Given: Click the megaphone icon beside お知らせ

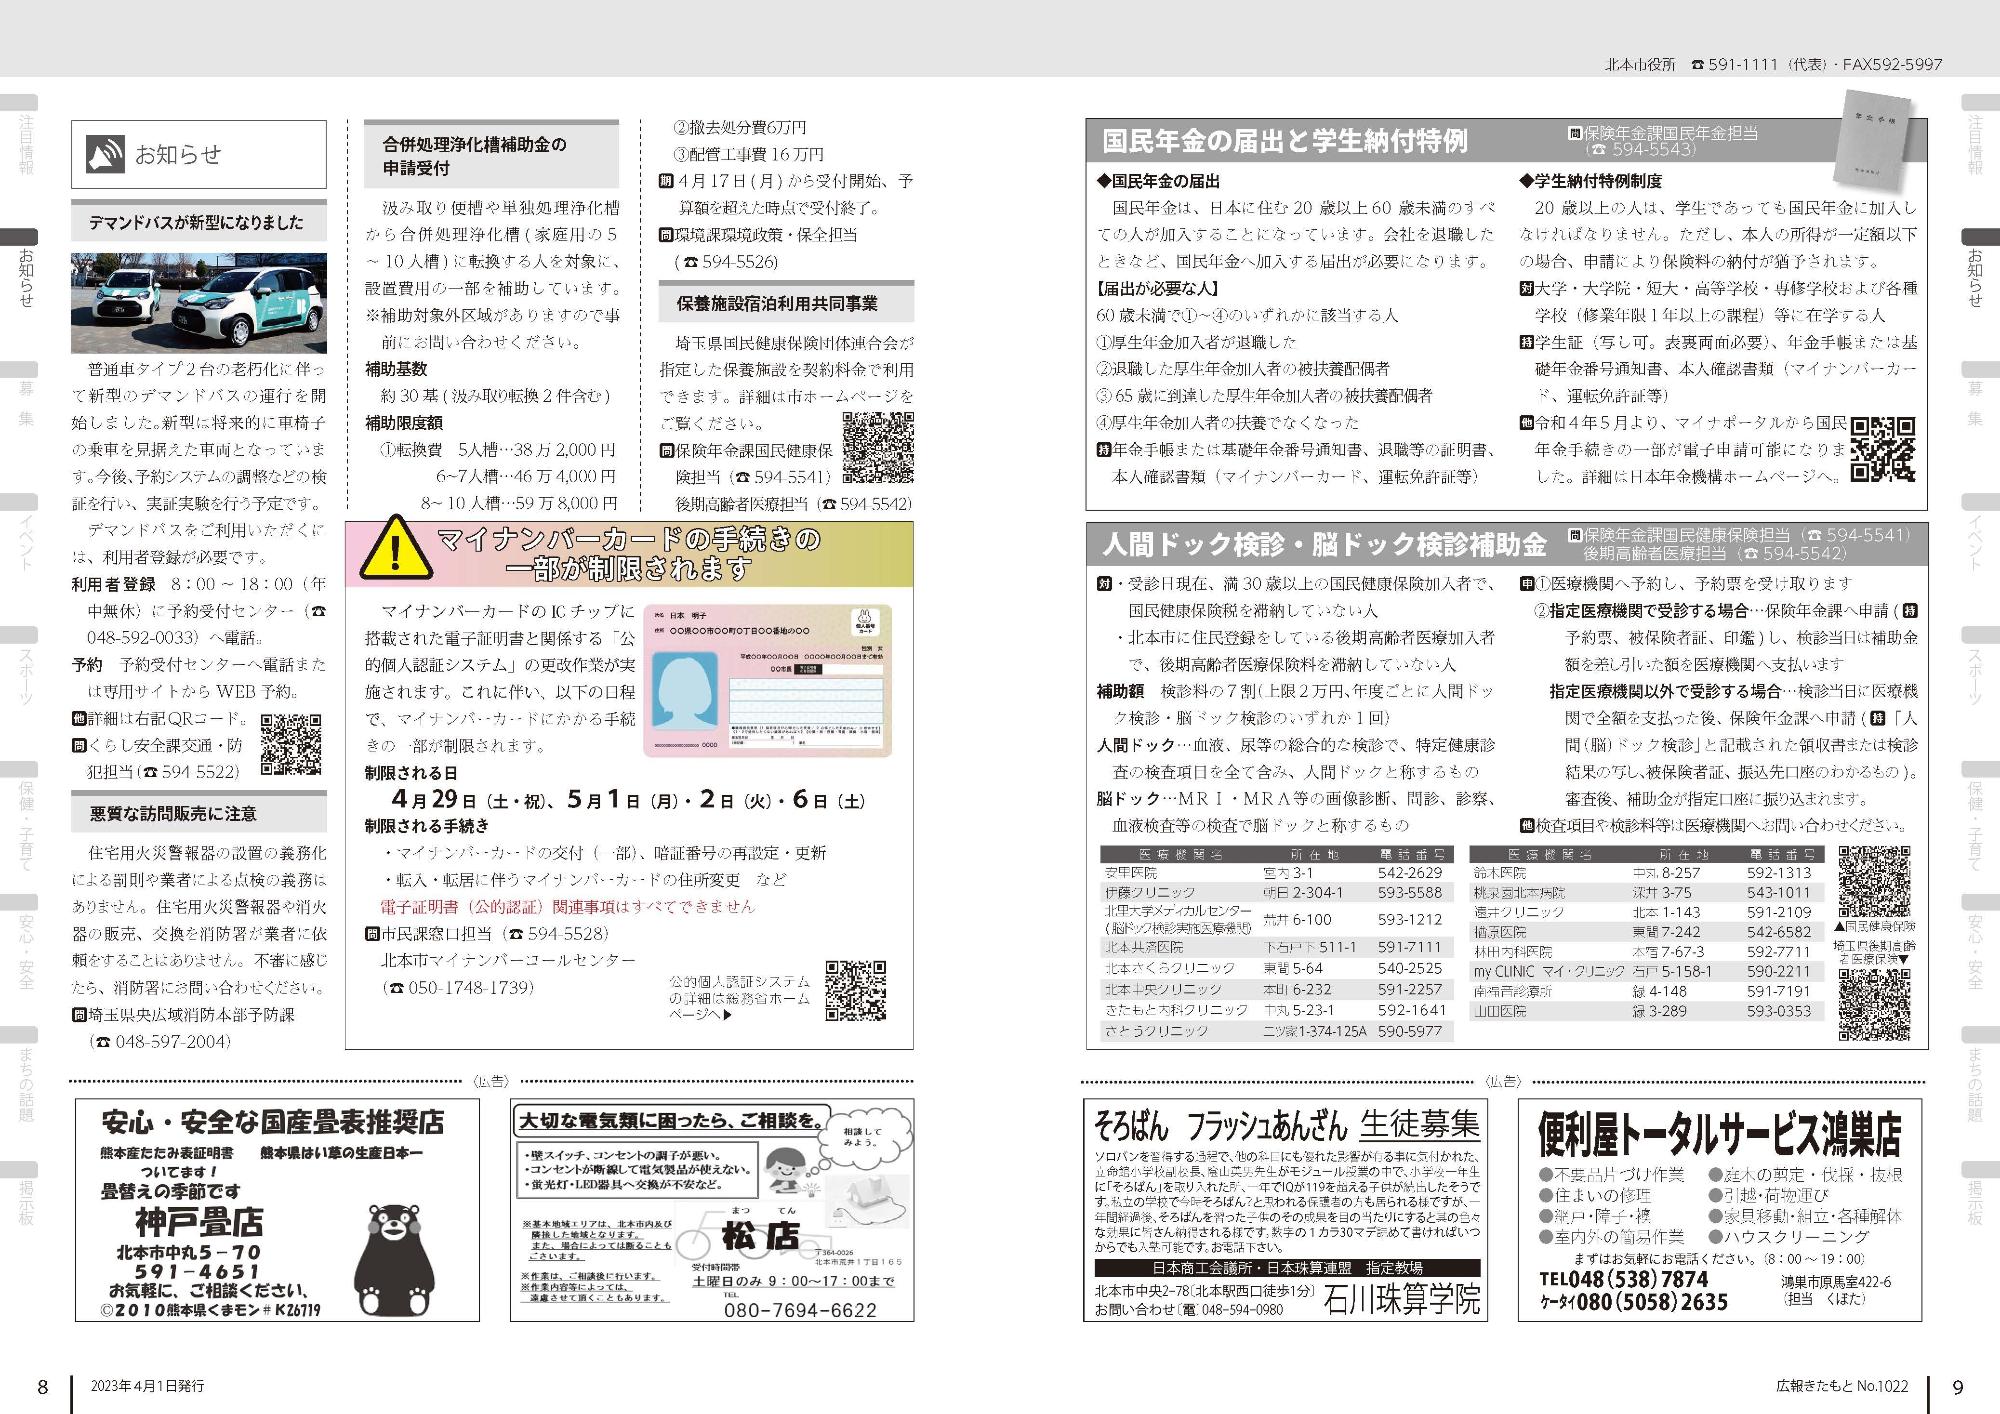Looking at the screenshot, I should click(x=104, y=155).
